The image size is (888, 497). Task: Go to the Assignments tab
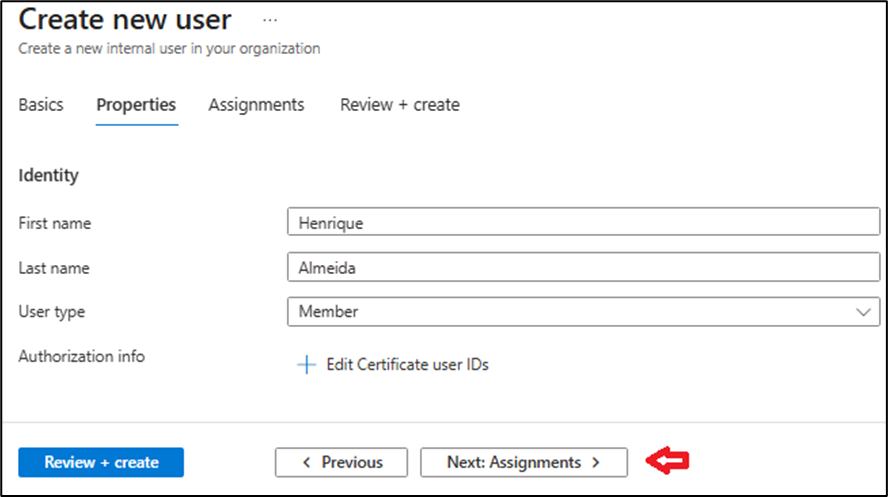point(256,105)
